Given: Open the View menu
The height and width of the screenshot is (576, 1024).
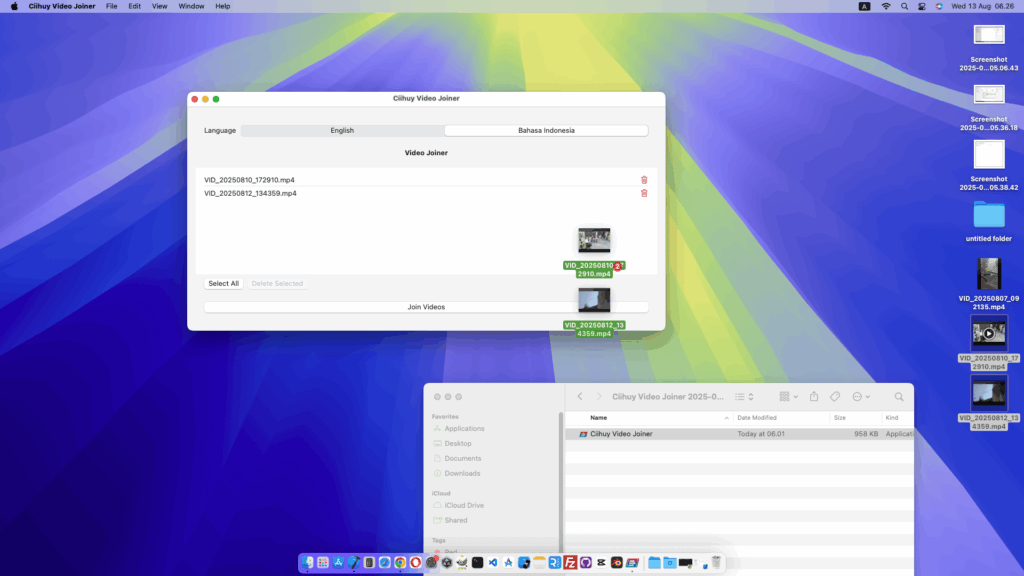Looking at the screenshot, I should tap(159, 7).
